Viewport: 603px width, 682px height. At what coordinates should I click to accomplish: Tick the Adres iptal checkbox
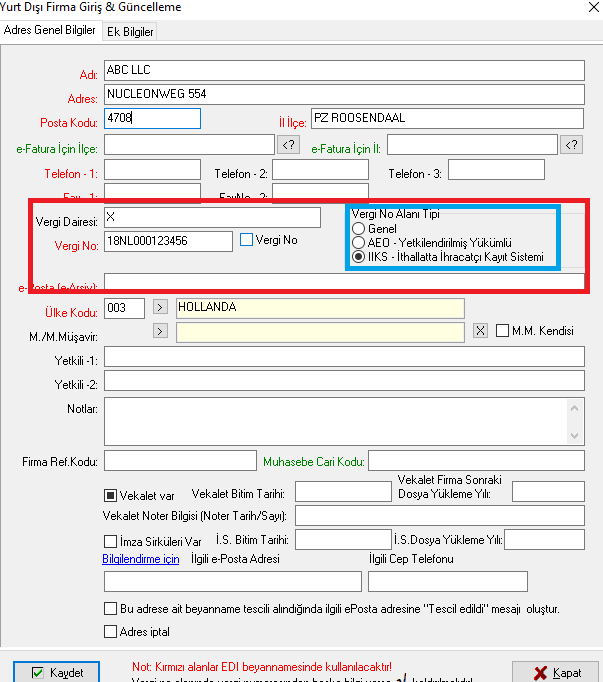(111, 632)
